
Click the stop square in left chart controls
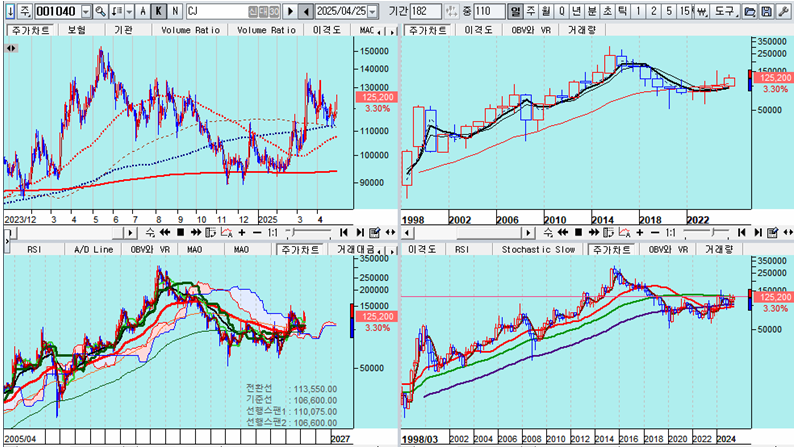coord(180,233)
